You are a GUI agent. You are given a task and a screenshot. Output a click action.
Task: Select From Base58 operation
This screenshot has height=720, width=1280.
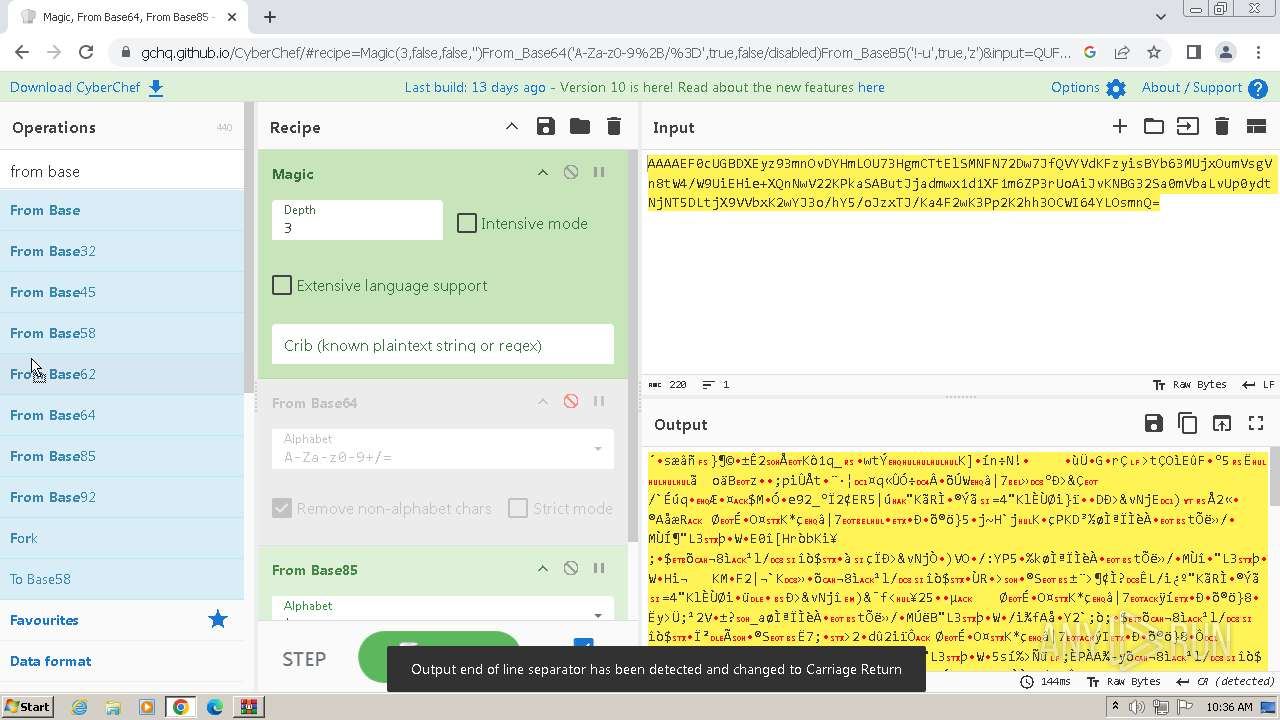click(122, 333)
